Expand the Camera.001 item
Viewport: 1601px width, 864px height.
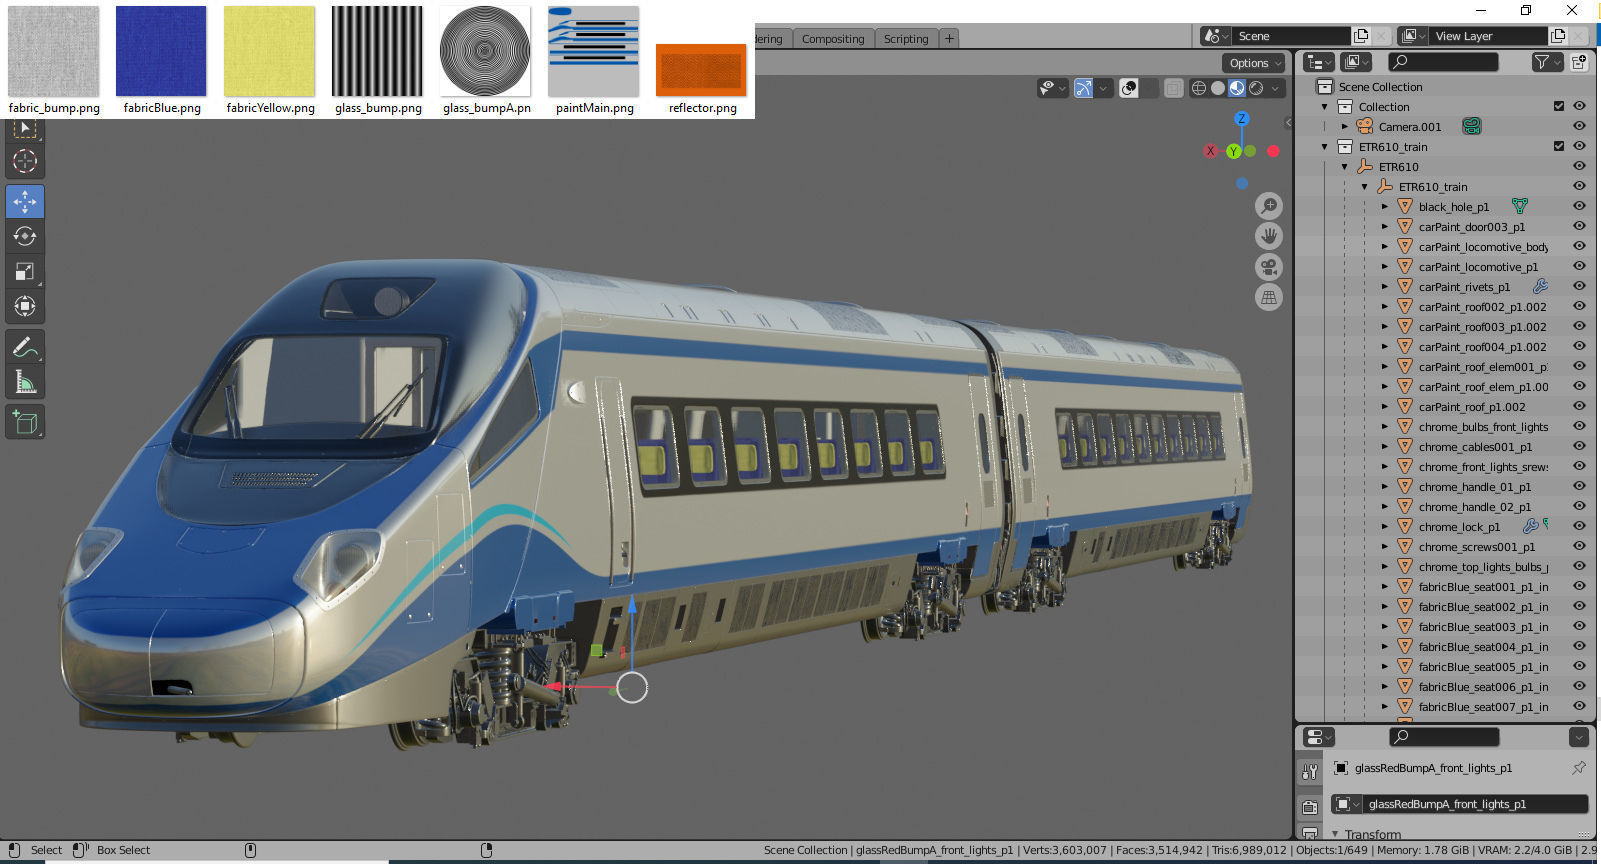[x=1345, y=127]
